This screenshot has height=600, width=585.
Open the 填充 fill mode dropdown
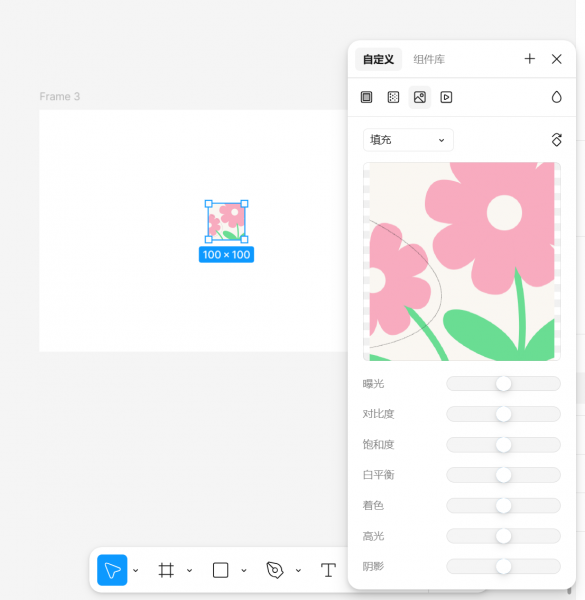408,140
